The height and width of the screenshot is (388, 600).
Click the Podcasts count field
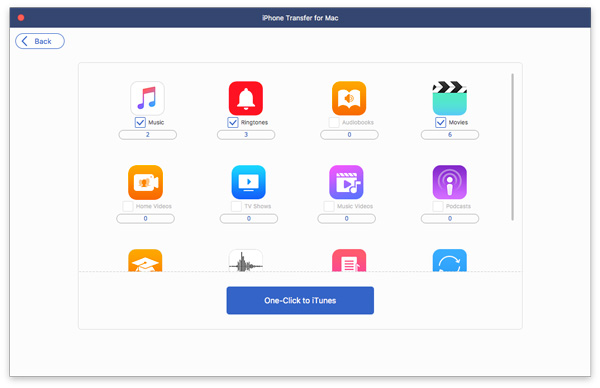[450, 218]
